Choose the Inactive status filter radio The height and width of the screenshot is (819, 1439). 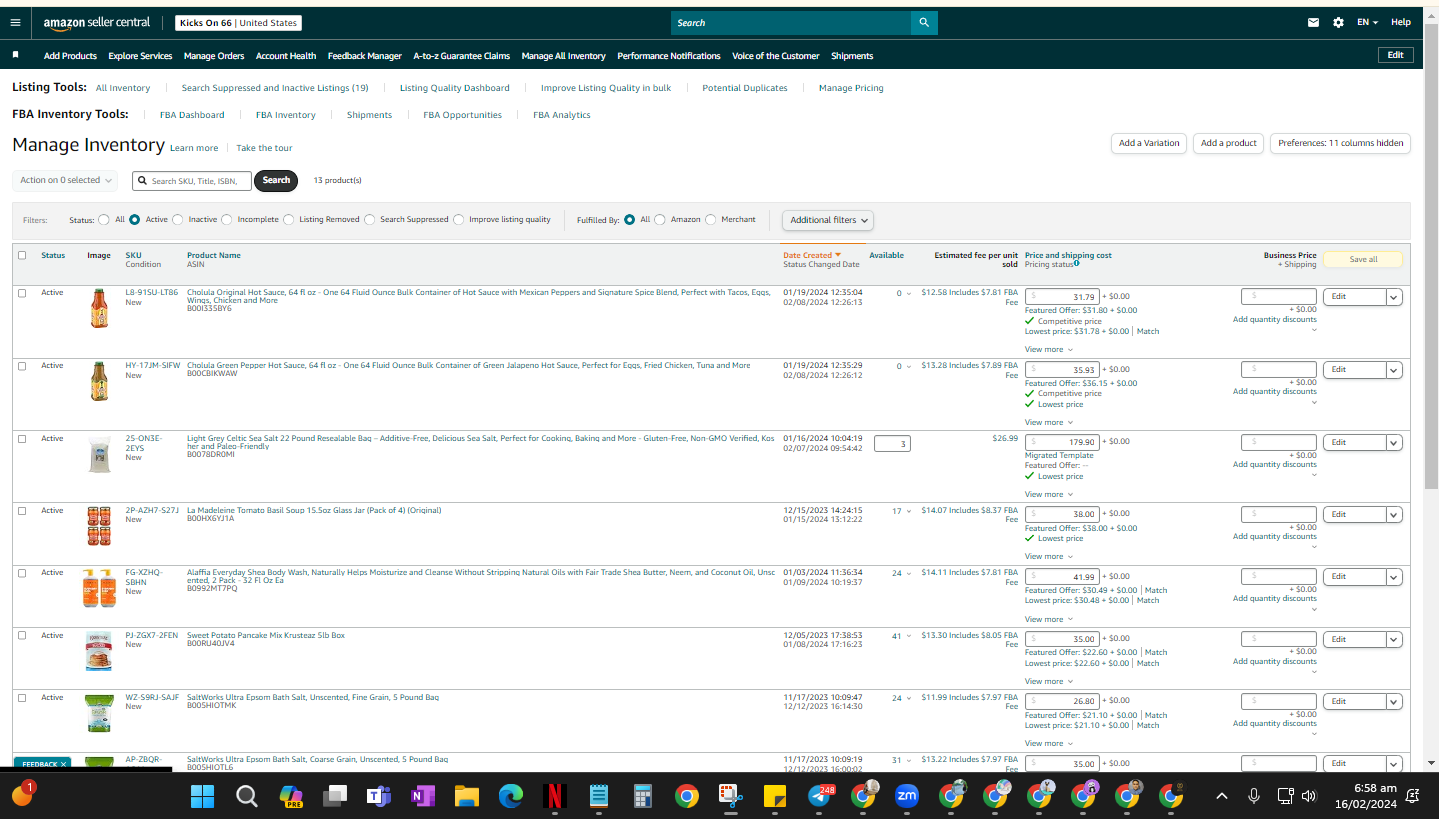tap(178, 219)
